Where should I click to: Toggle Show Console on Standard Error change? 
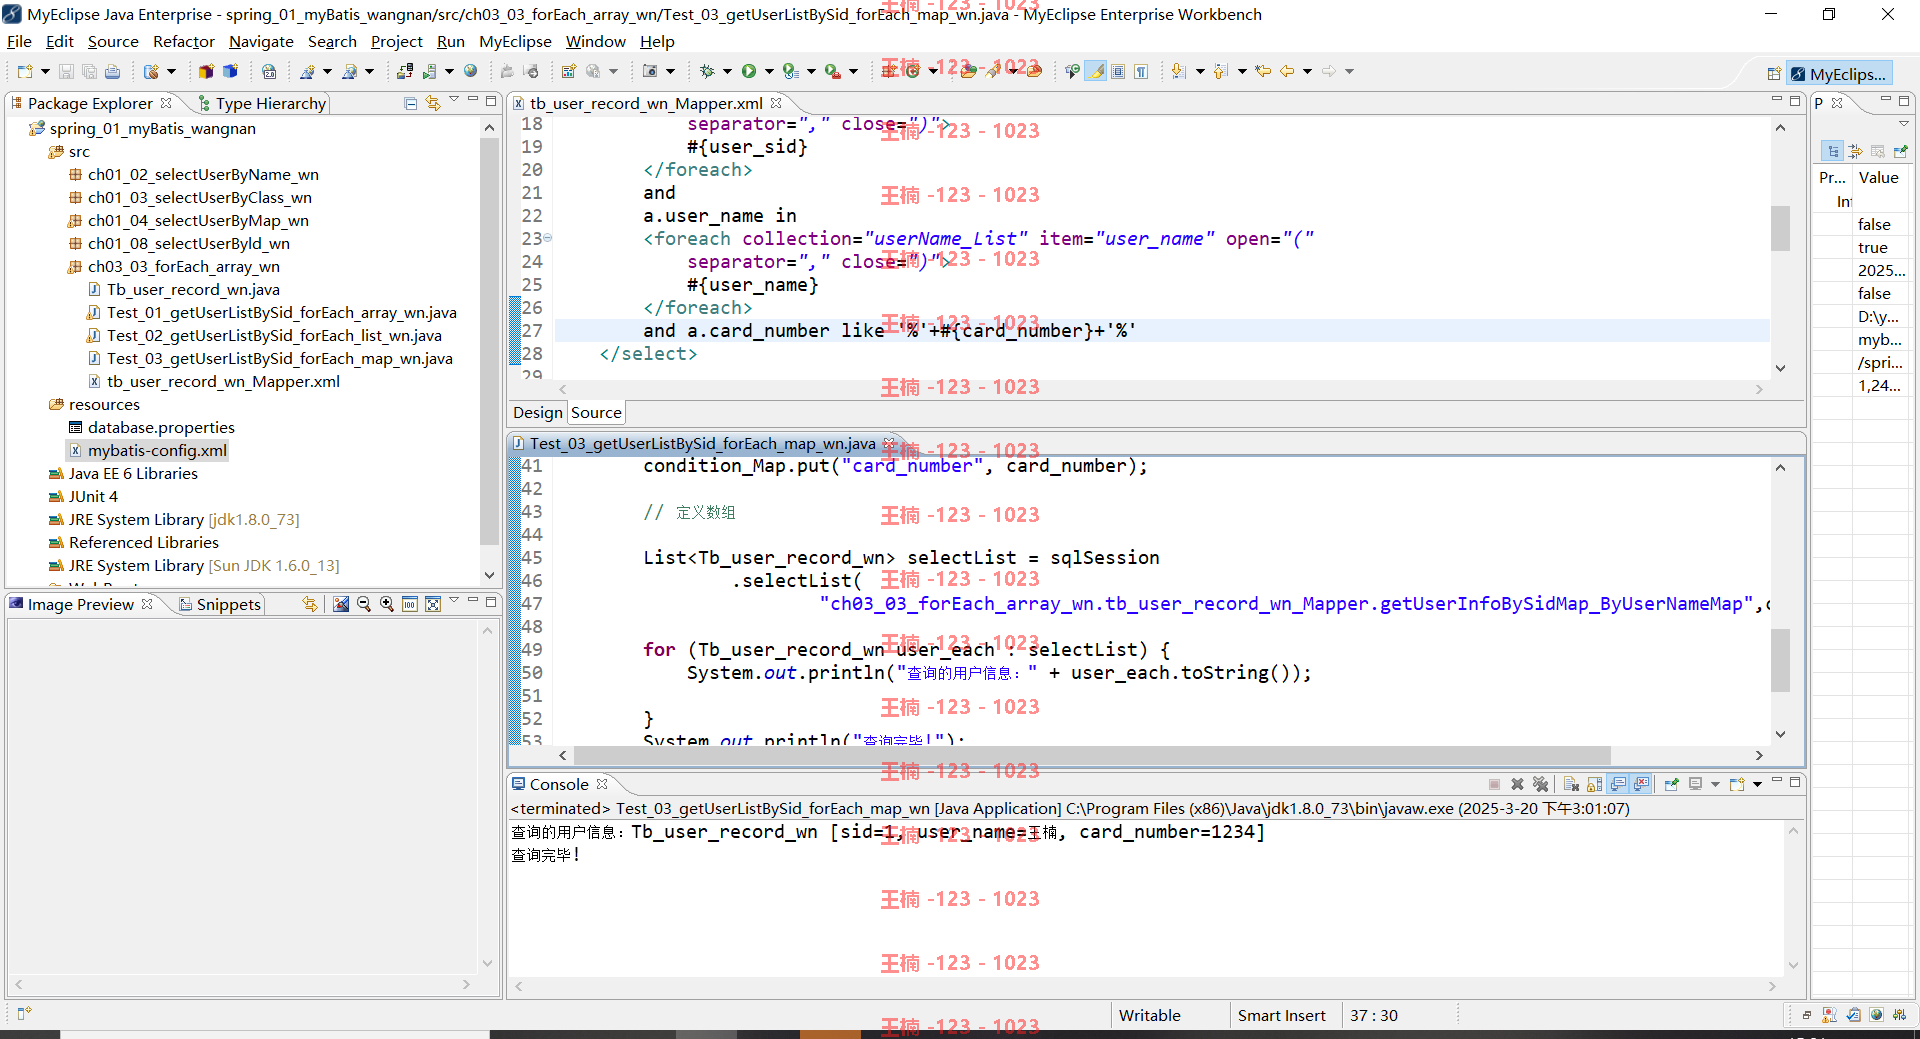point(1641,784)
